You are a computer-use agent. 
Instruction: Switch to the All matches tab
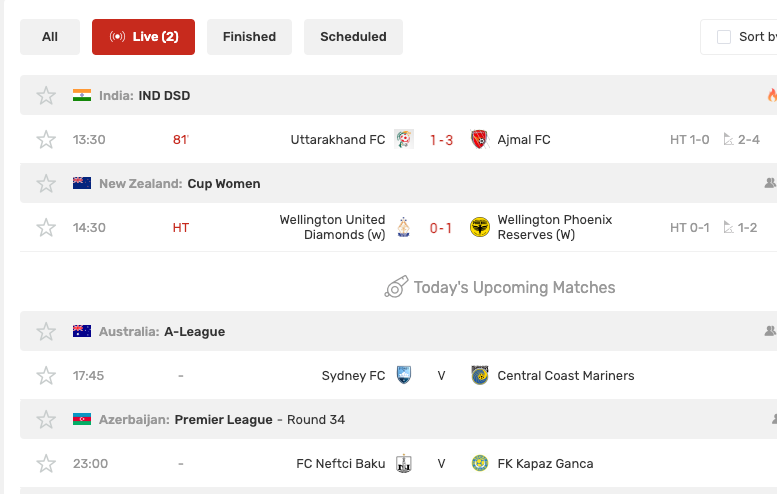[50, 37]
